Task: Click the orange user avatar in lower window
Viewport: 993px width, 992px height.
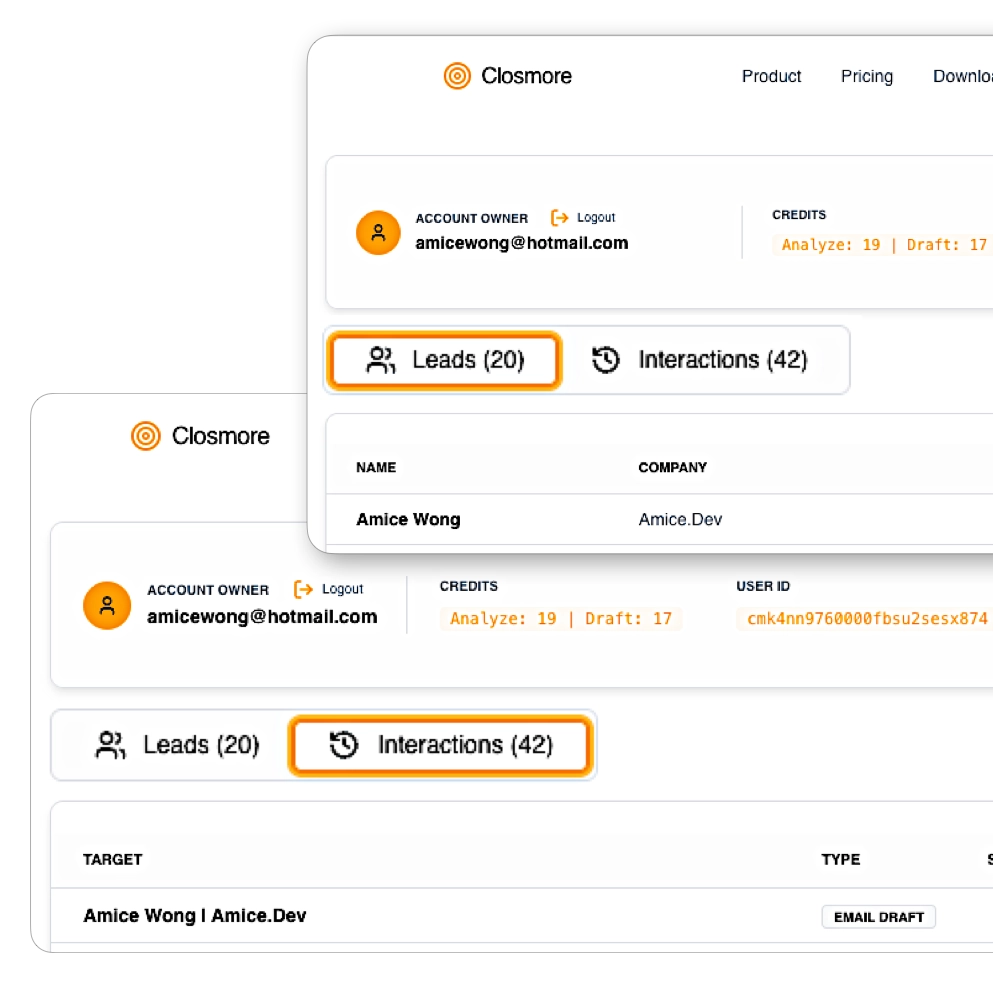Action: [107, 605]
